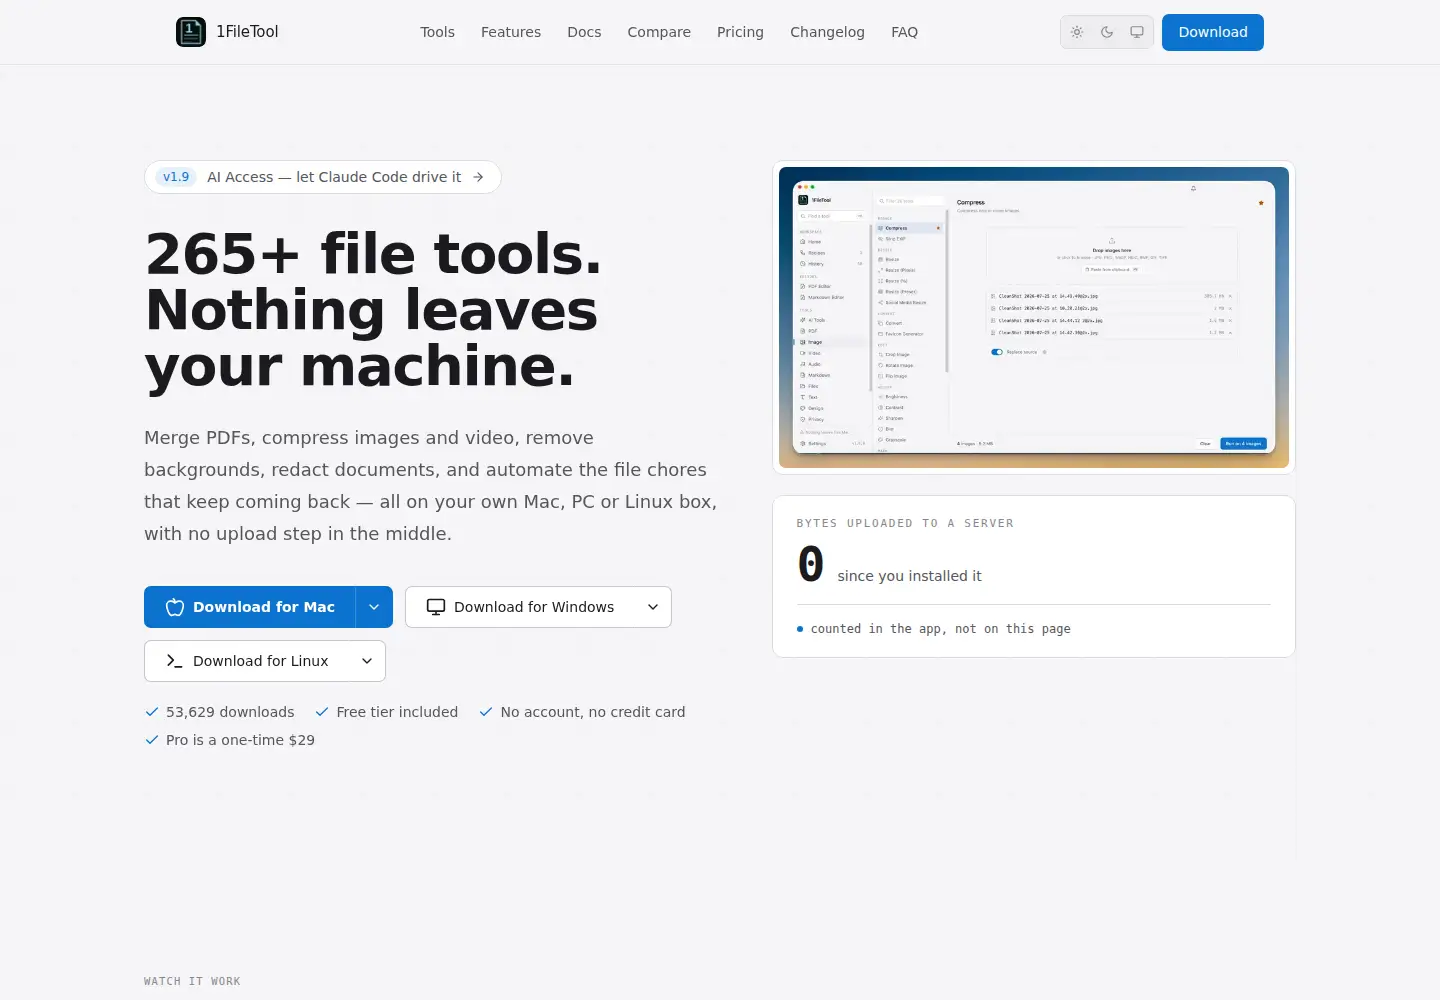Screen dimensions: 1440x1000
Task: Click Download for Linux button
Action: [247, 661]
